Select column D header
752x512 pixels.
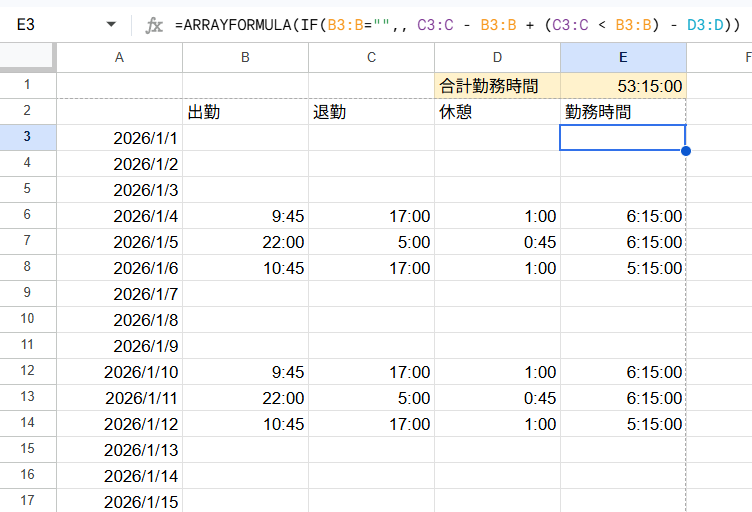coord(497,58)
